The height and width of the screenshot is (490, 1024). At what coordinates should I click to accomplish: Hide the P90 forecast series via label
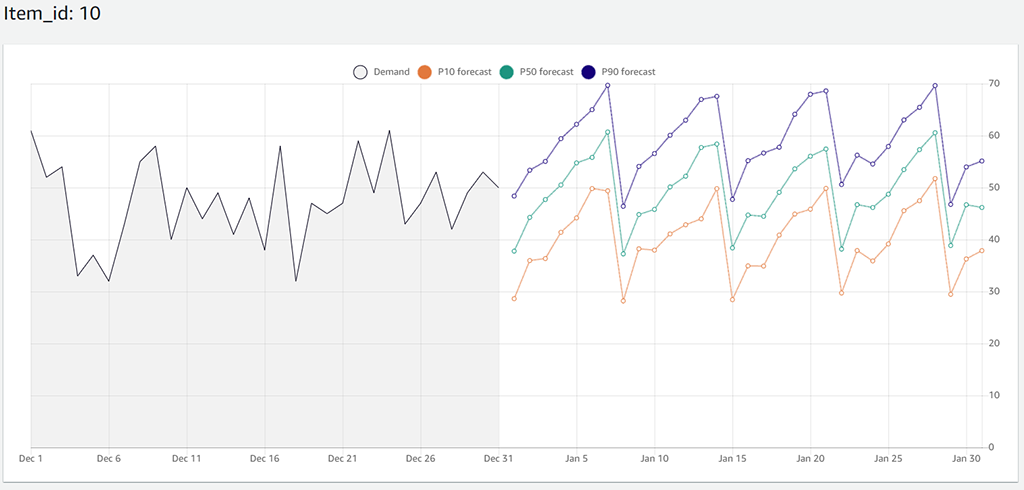click(x=628, y=72)
